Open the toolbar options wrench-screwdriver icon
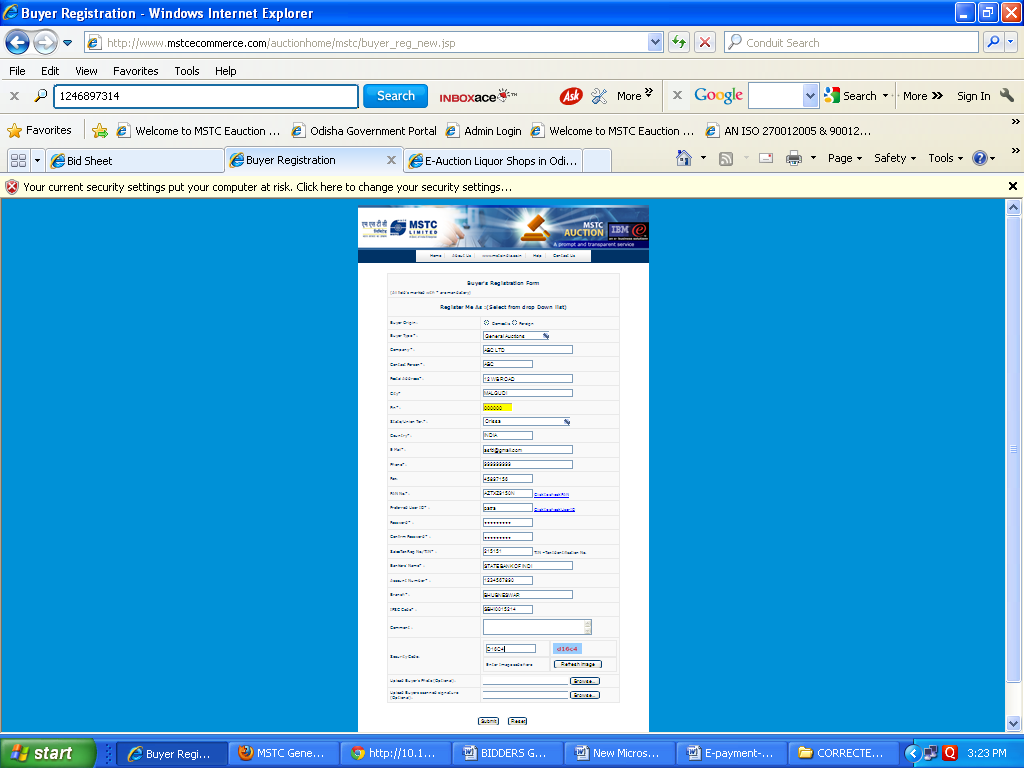The height and width of the screenshot is (768, 1024). (x=599, y=96)
